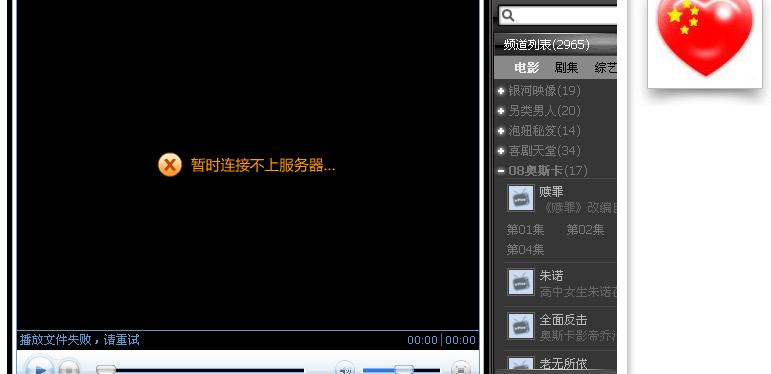Play 第01集 episode of 赎罪

[526, 230]
